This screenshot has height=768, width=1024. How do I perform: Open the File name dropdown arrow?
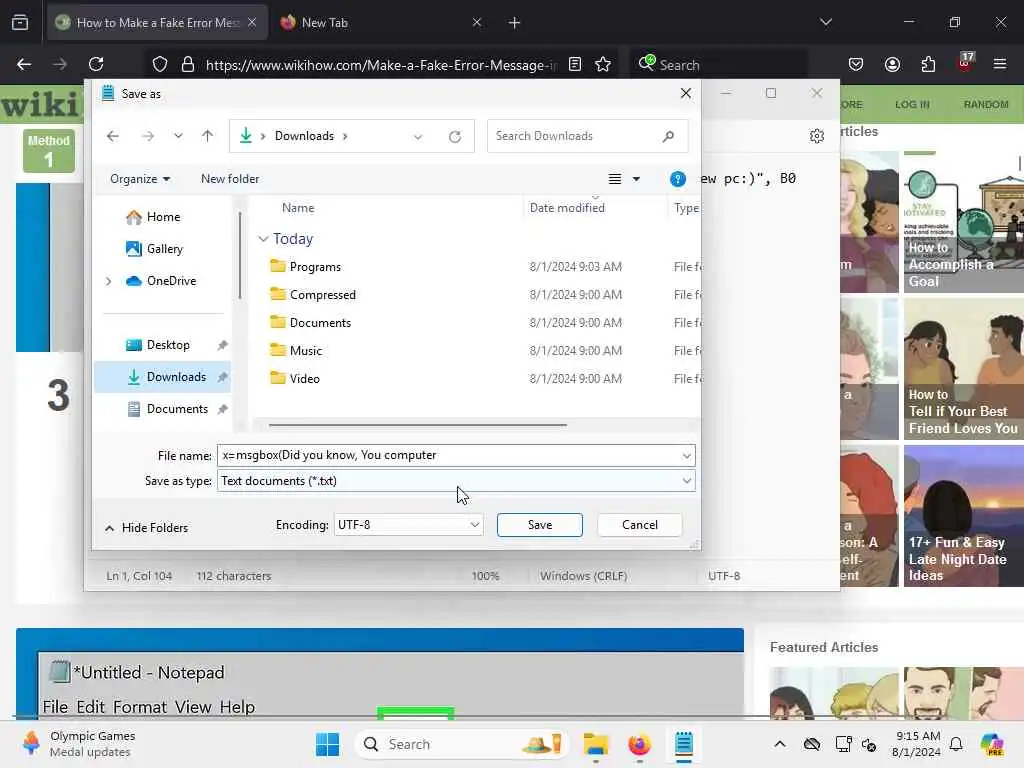[686, 455]
